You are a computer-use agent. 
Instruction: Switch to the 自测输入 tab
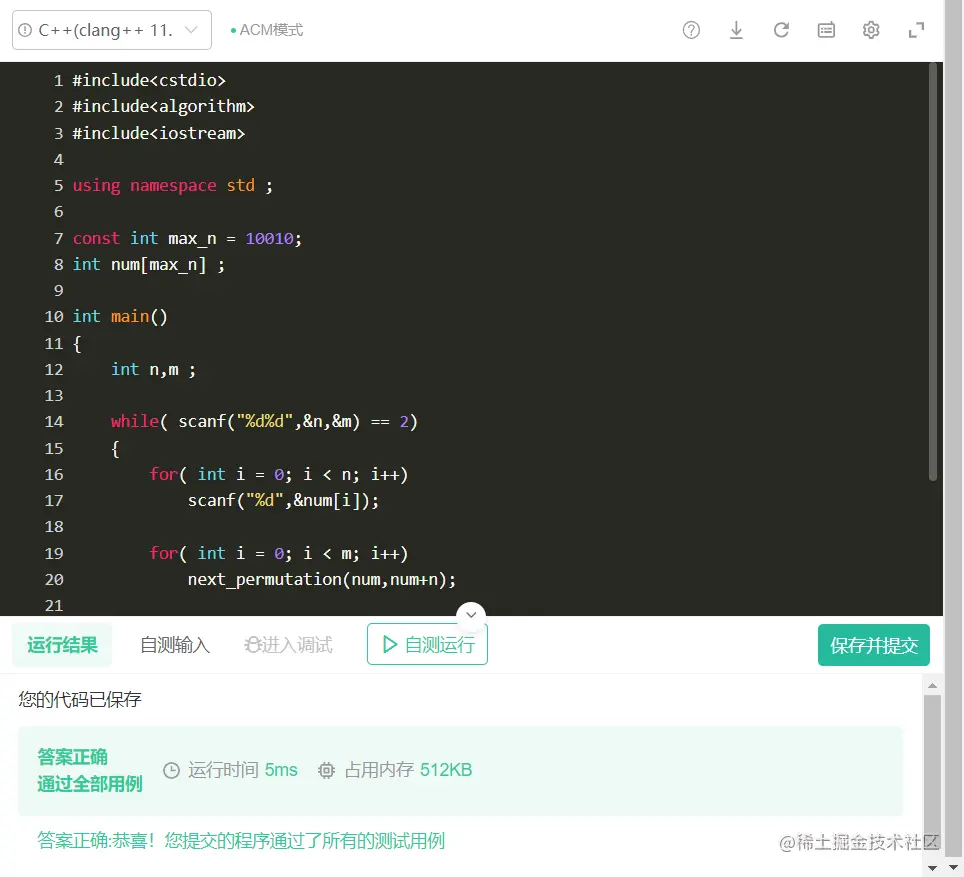click(175, 645)
